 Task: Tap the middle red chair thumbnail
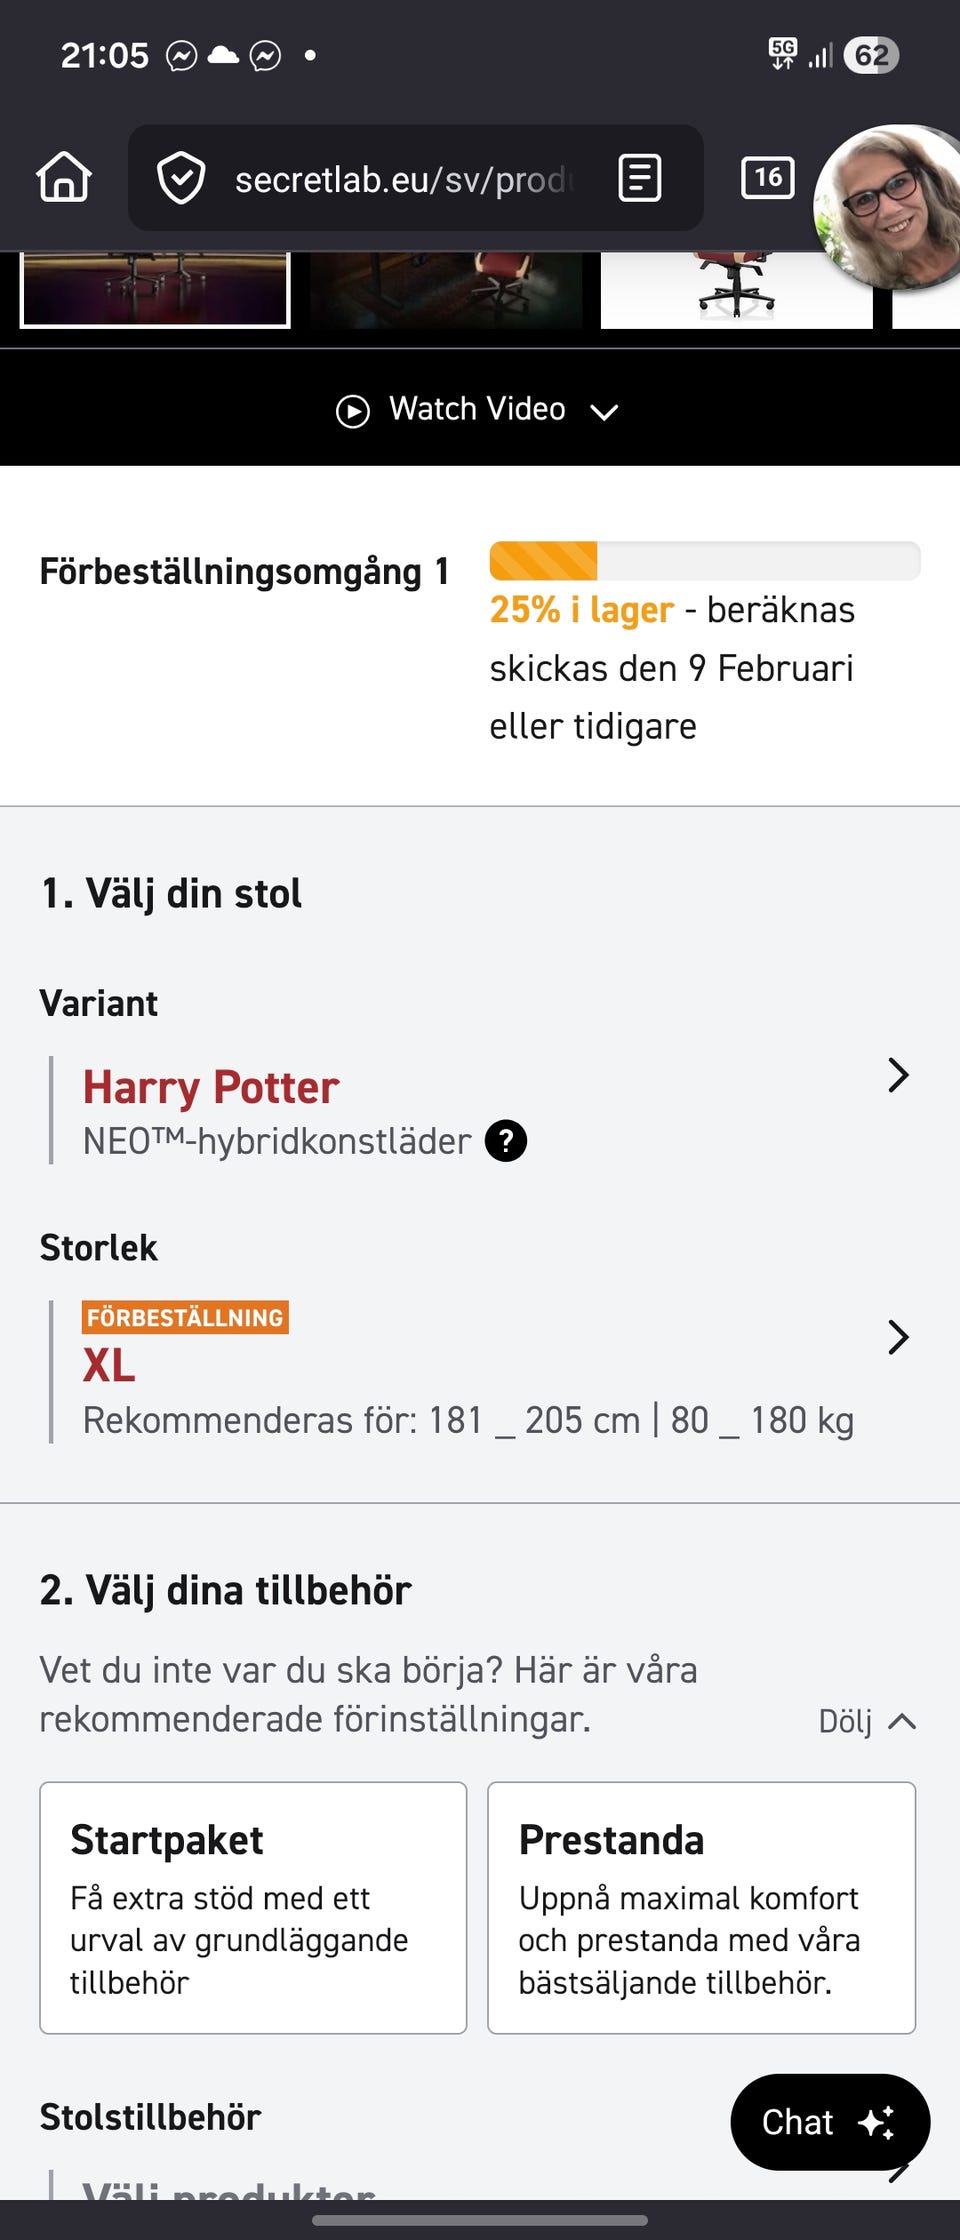point(446,289)
